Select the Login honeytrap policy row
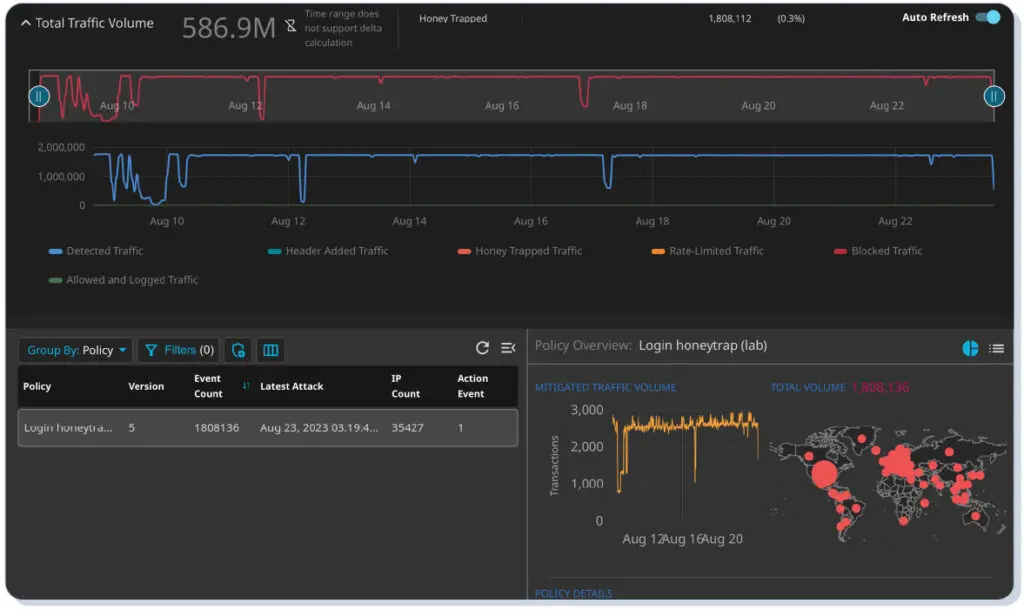Viewport: 1024px width, 610px height. (268, 428)
